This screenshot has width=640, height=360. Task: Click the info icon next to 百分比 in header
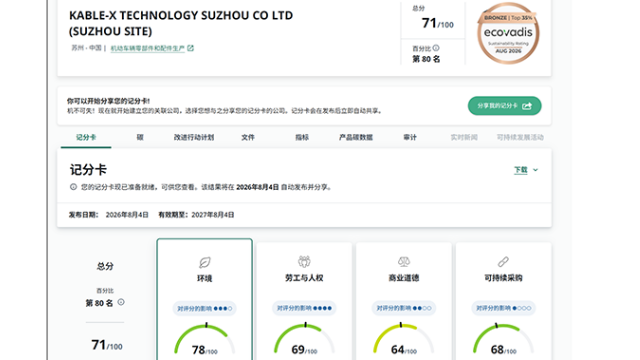coord(436,48)
